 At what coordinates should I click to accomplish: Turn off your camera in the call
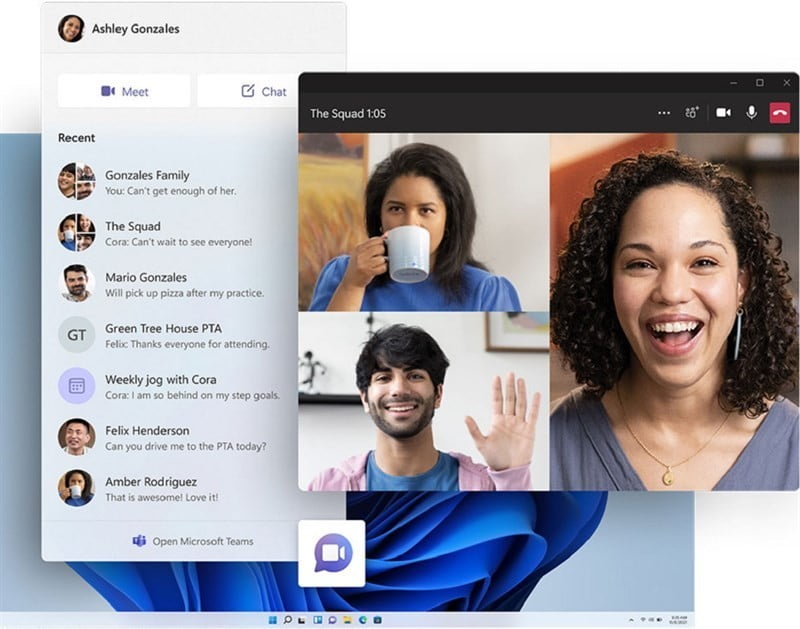(723, 112)
